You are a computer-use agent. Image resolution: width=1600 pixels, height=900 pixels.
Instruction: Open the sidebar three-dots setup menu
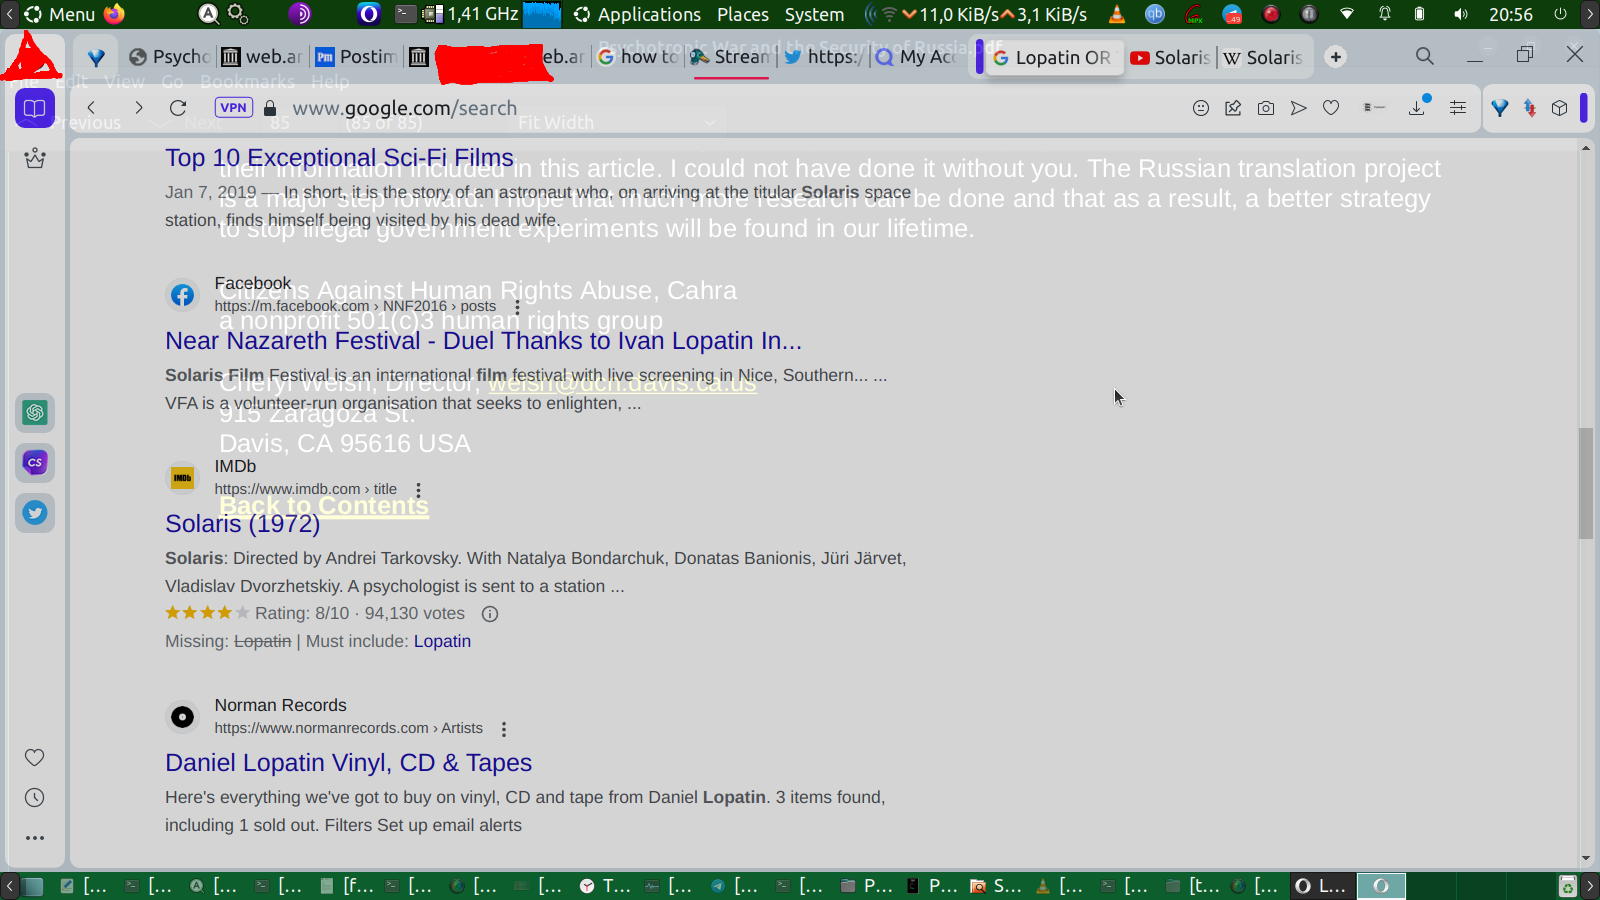click(35, 838)
